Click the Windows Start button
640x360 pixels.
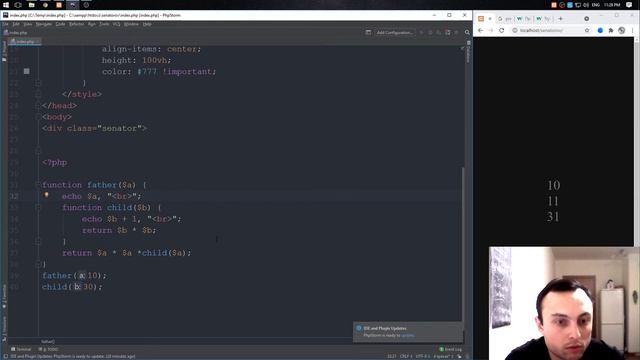6,5
